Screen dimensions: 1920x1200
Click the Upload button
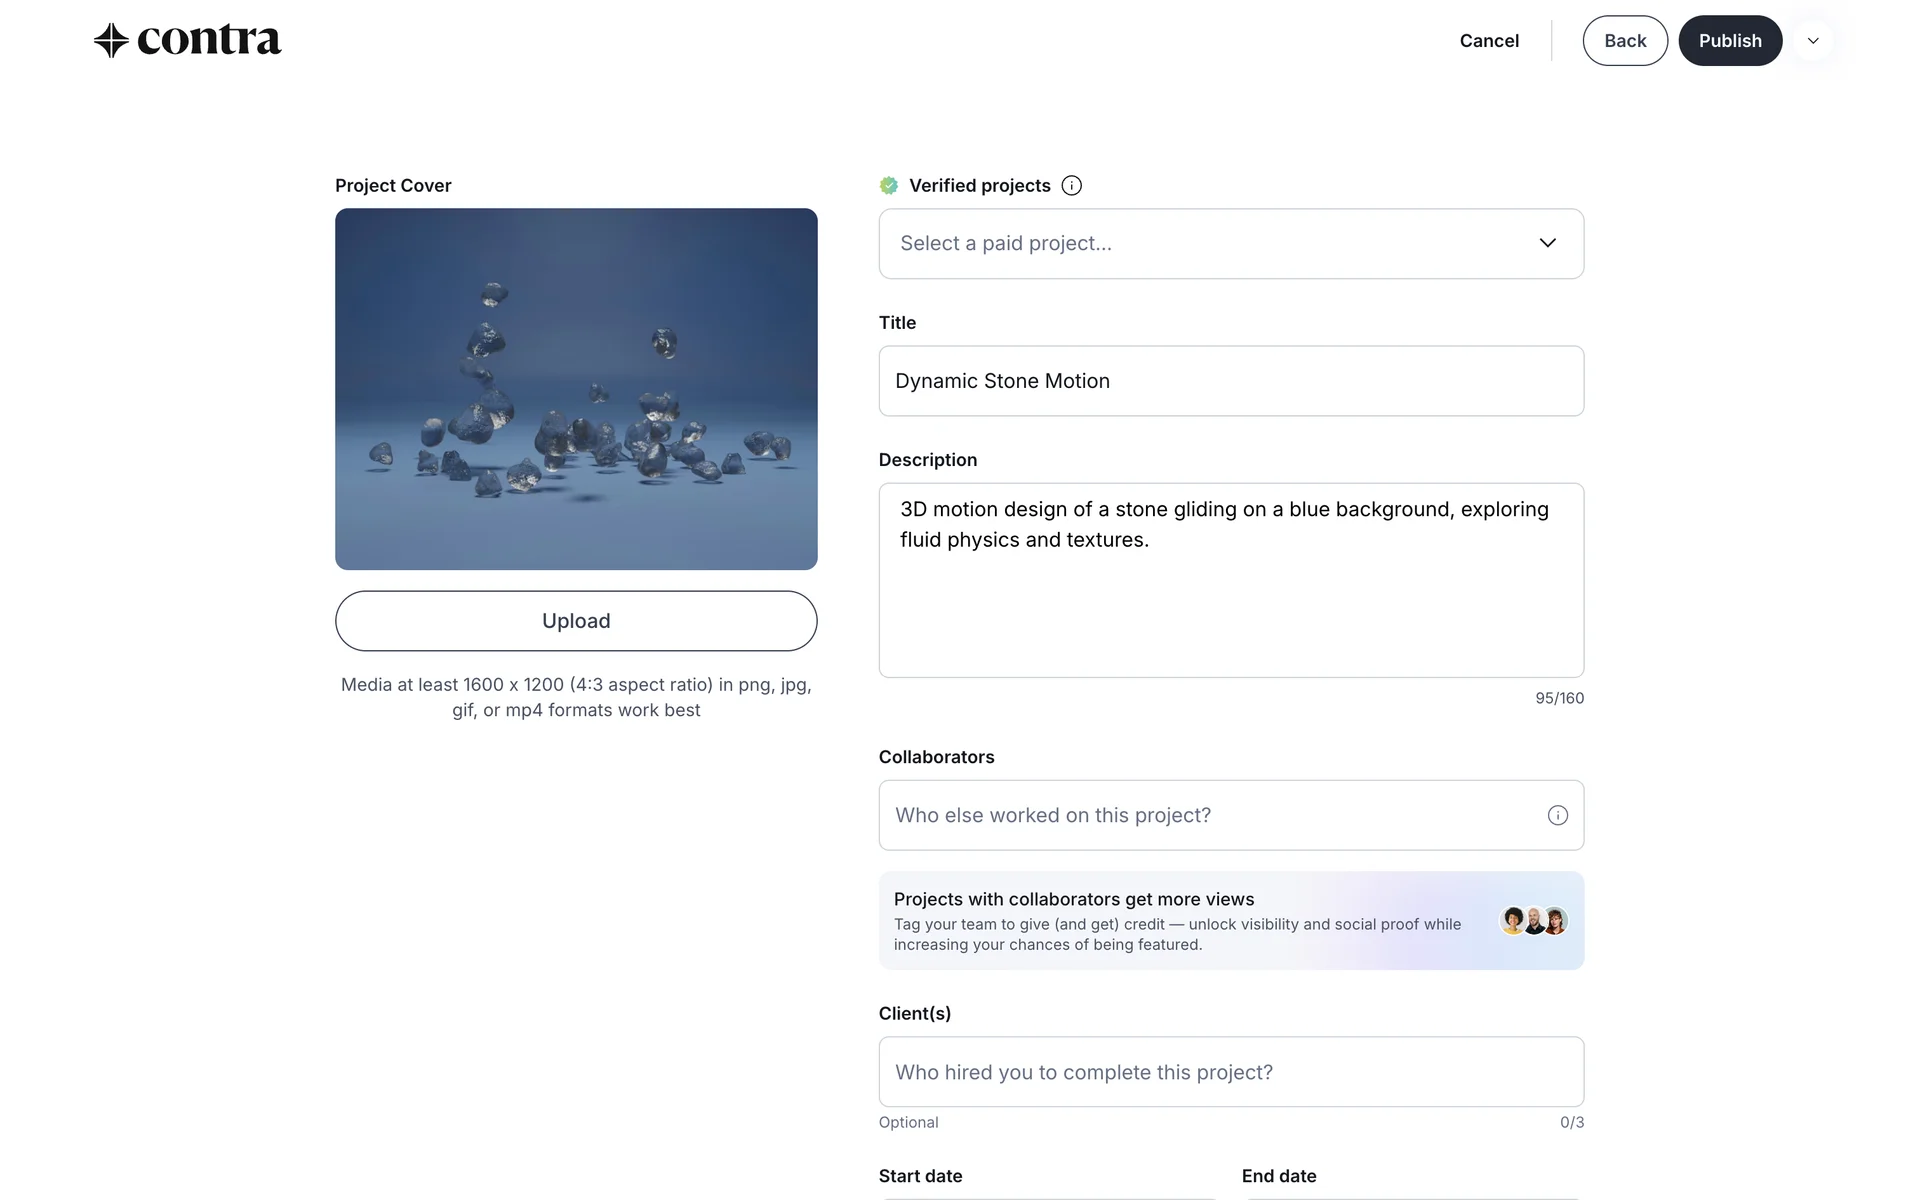(576, 620)
